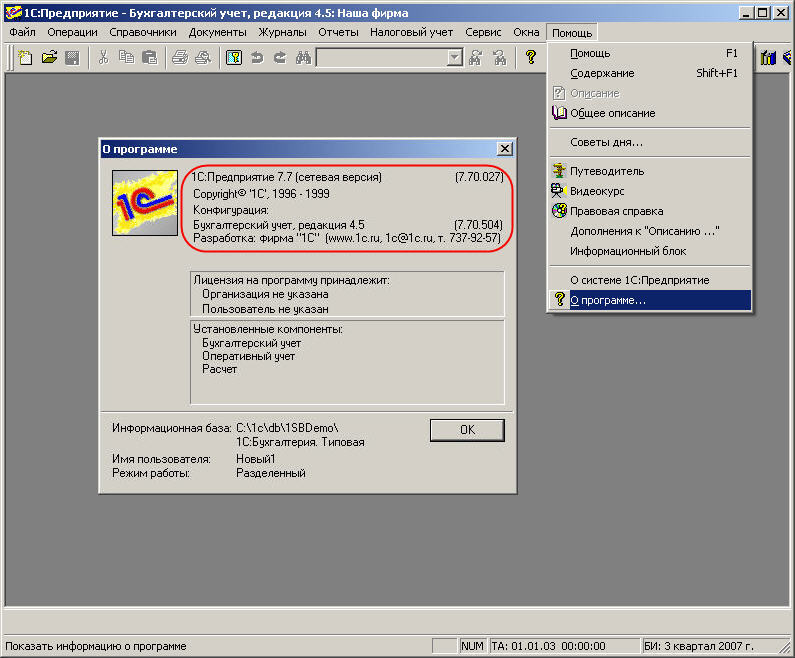This screenshot has height=658, width=795.
Task: Open the Операции menu
Action: (x=73, y=32)
